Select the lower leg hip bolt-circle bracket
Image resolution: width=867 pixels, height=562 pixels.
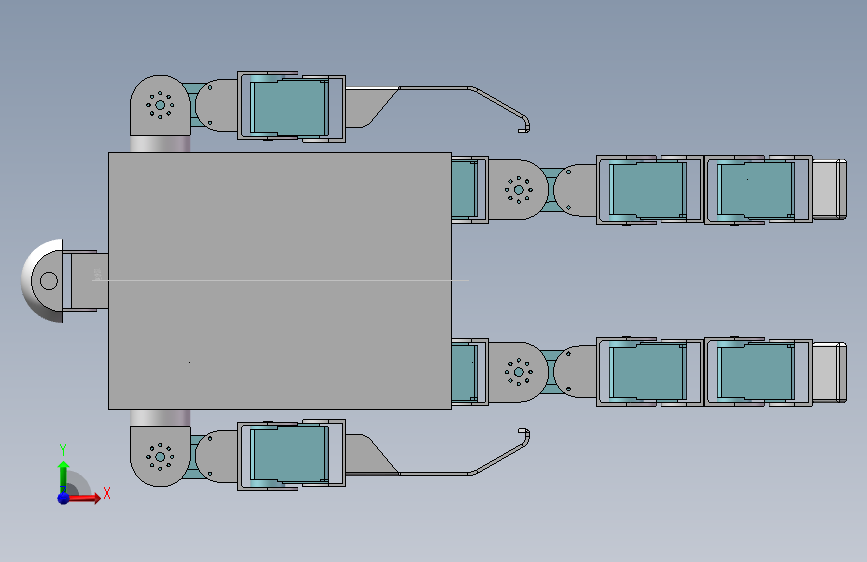pyautogui.click(x=518, y=372)
